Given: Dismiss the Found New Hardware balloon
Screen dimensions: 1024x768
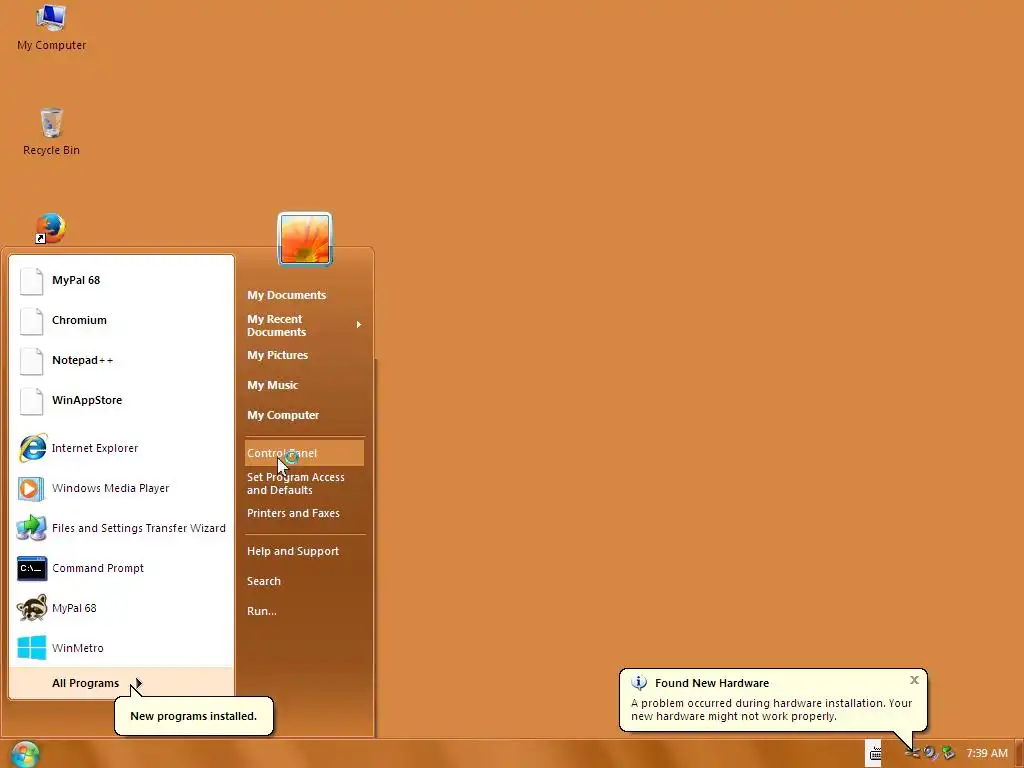Looking at the screenshot, I should point(914,680).
